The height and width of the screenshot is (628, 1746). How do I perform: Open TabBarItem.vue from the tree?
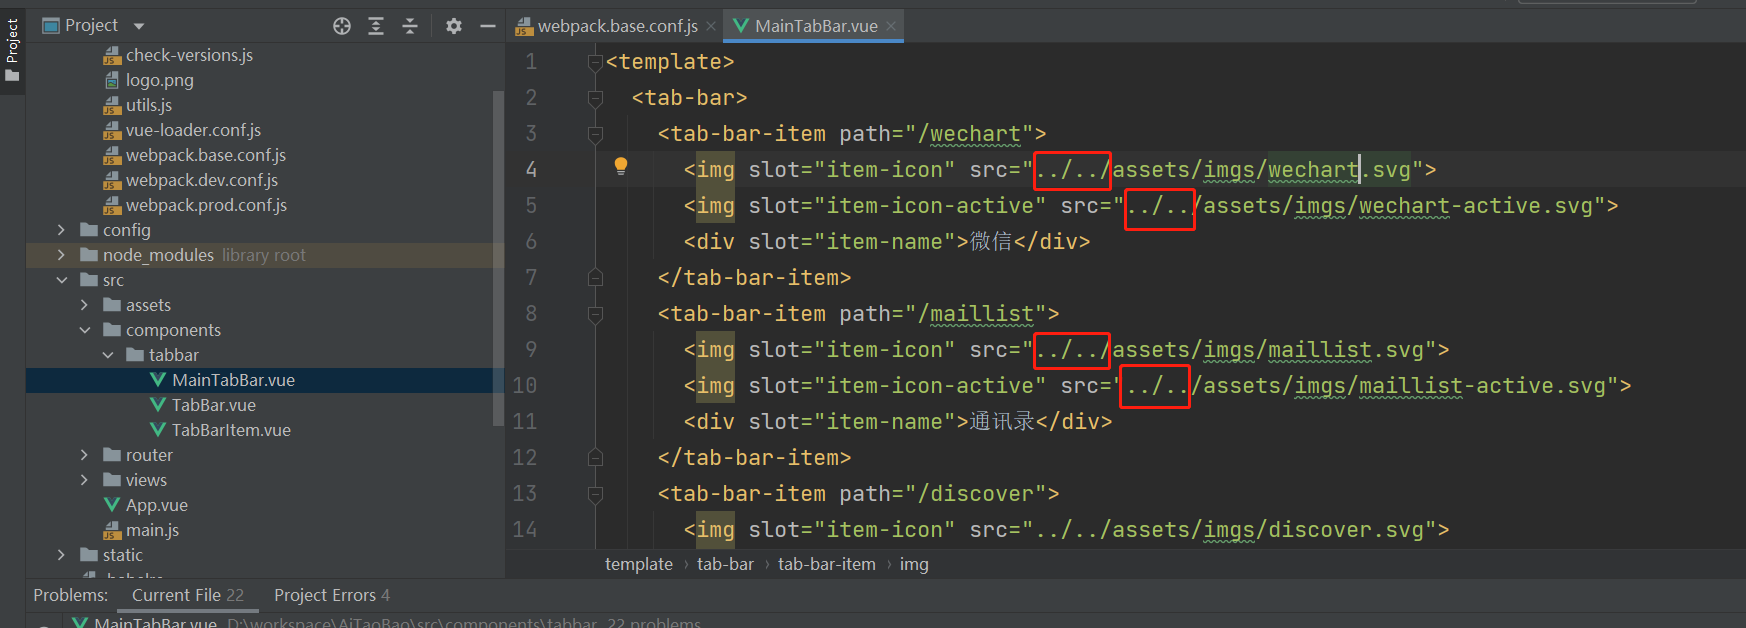point(231,430)
